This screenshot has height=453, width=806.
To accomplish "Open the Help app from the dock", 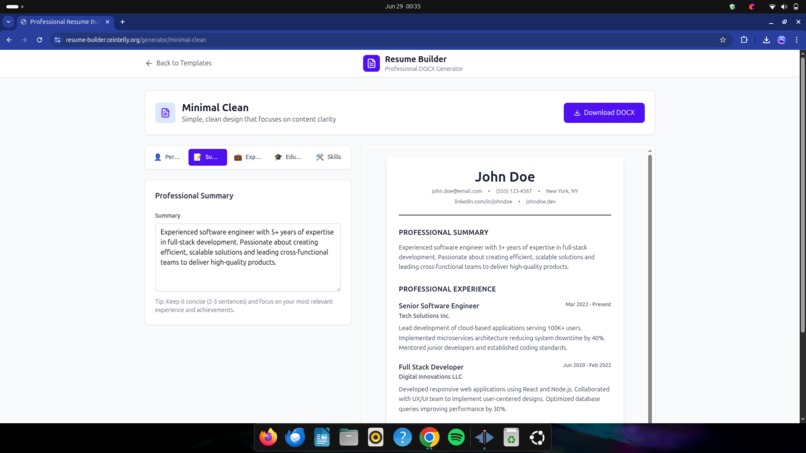I will (402, 438).
